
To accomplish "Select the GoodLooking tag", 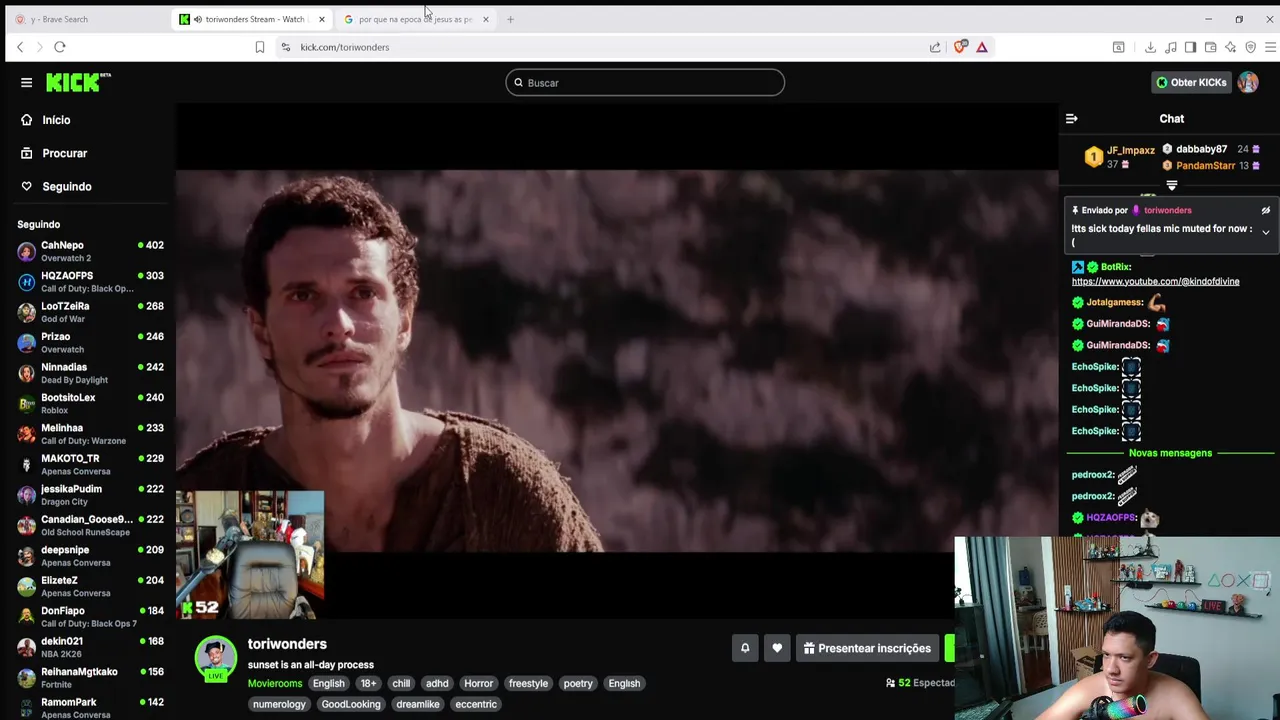I will click(x=351, y=705).
